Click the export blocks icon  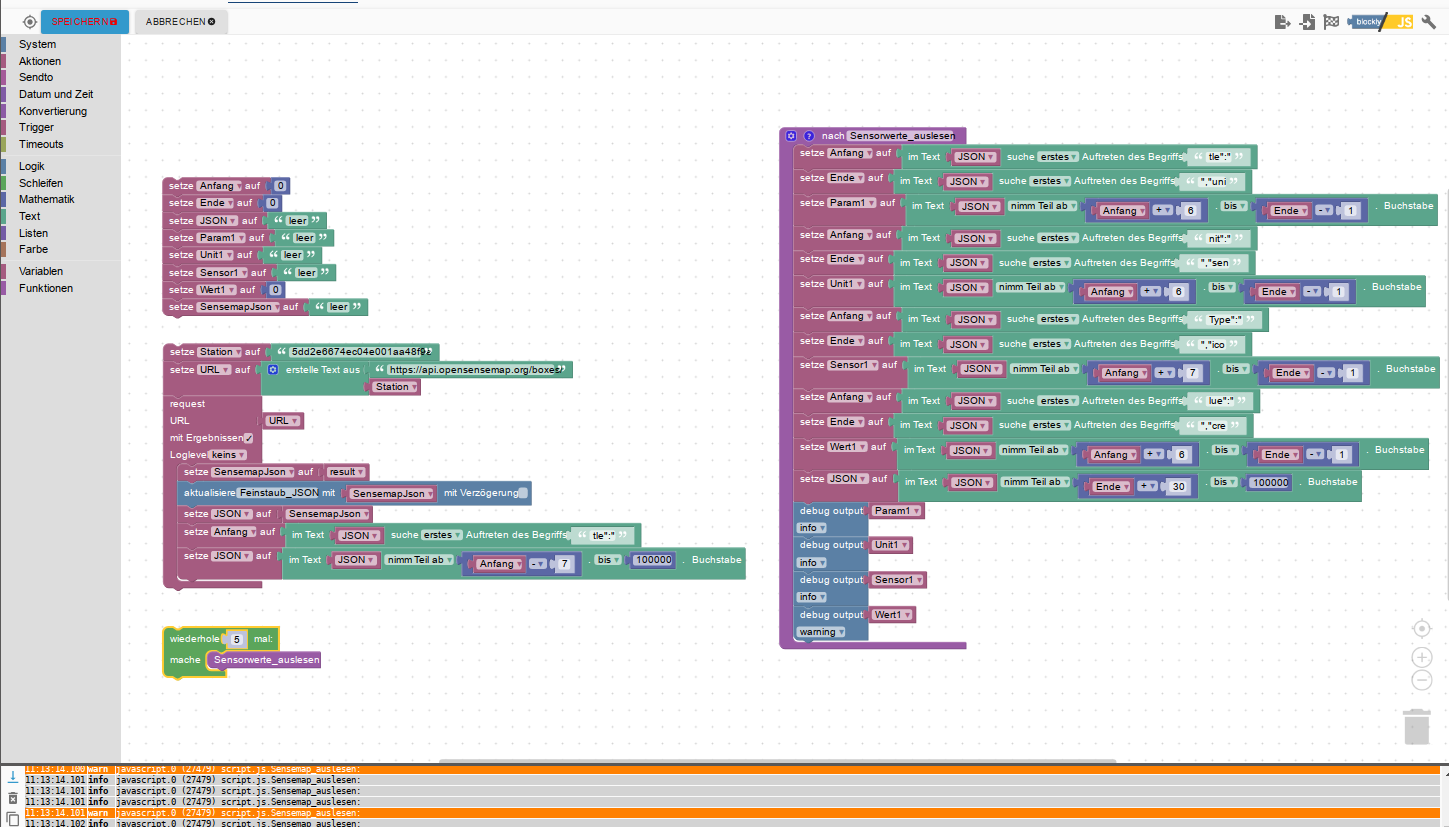(1283, 21)
